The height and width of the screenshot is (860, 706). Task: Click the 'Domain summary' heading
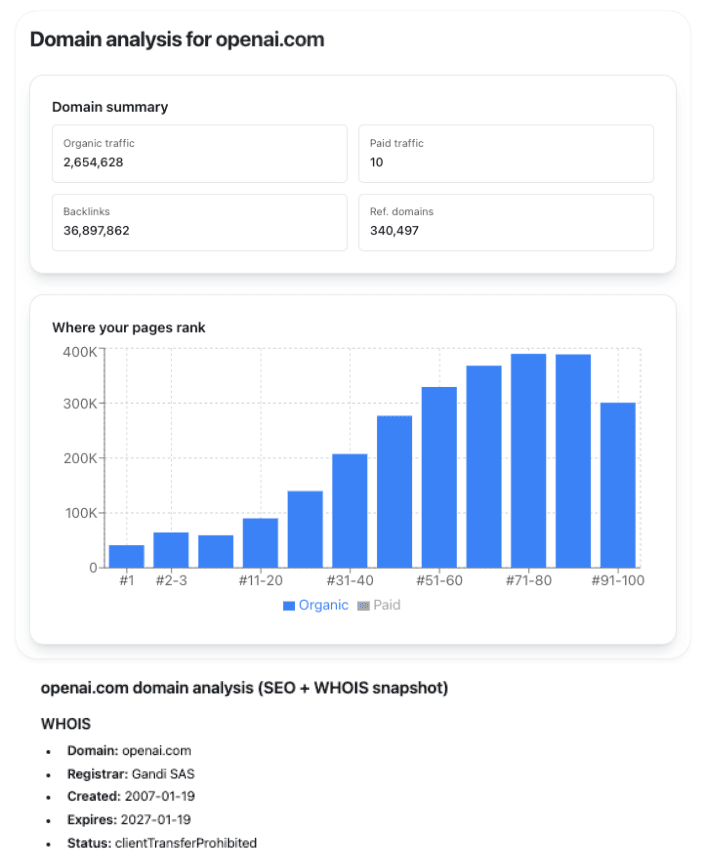point(110,107)
